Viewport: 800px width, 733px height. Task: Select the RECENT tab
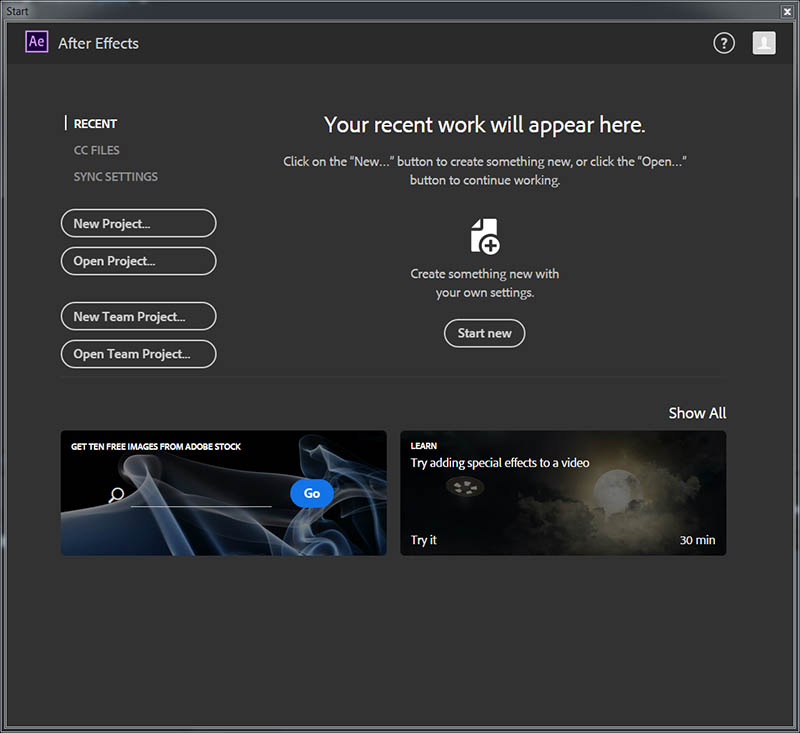pos(95,124)
